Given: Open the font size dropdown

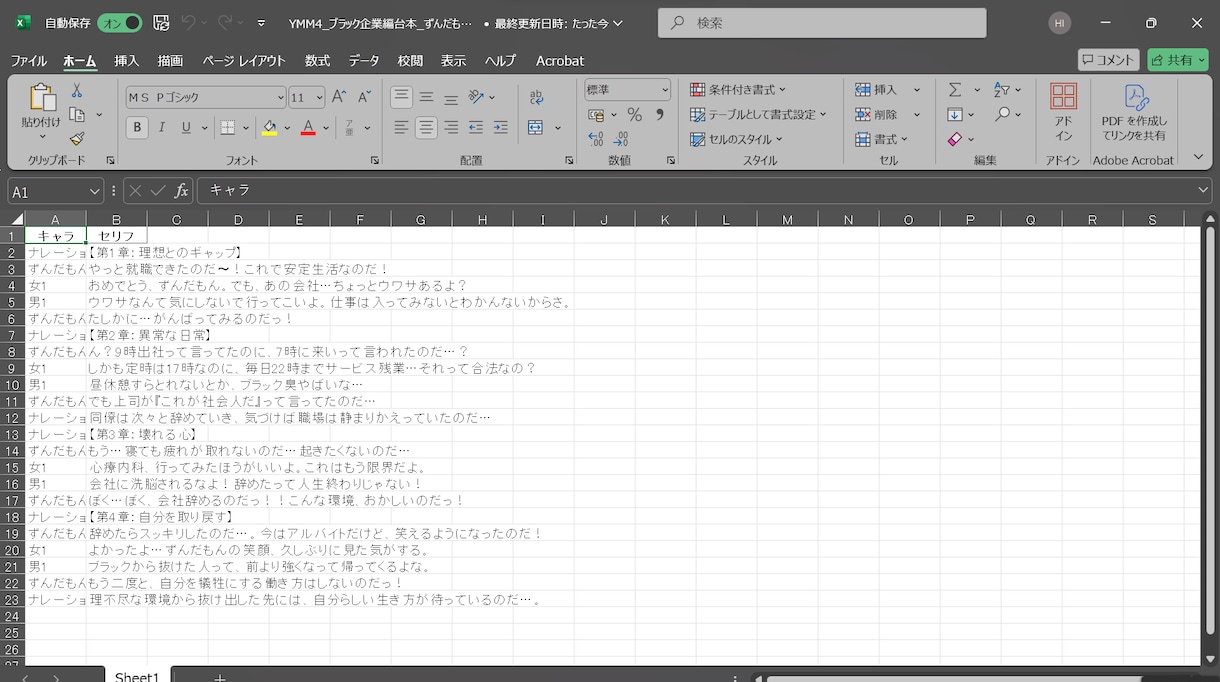Looking at the screenshot, I should click(319, 97).
